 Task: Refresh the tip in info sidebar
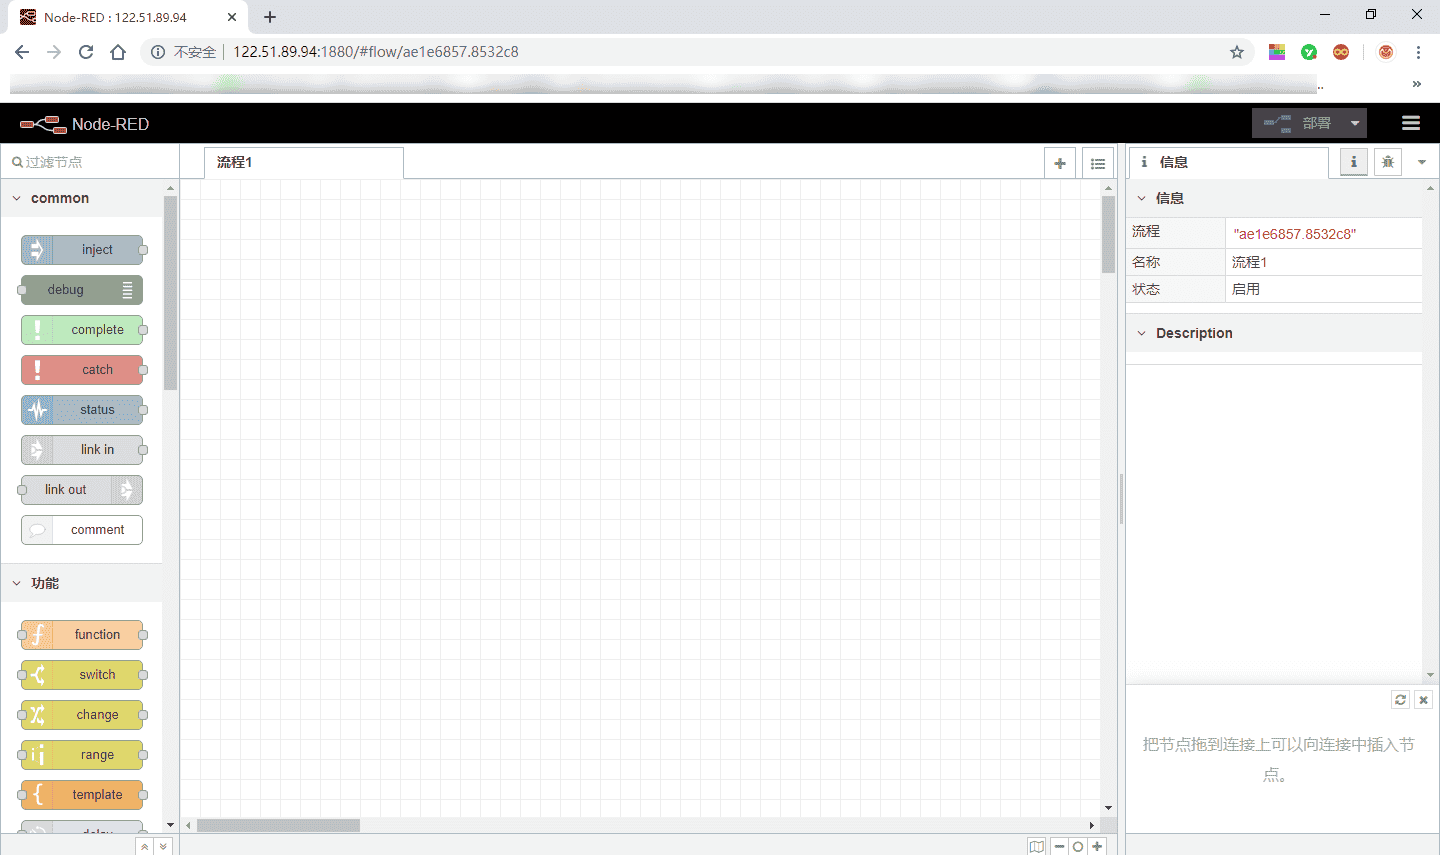[1400, 700]
